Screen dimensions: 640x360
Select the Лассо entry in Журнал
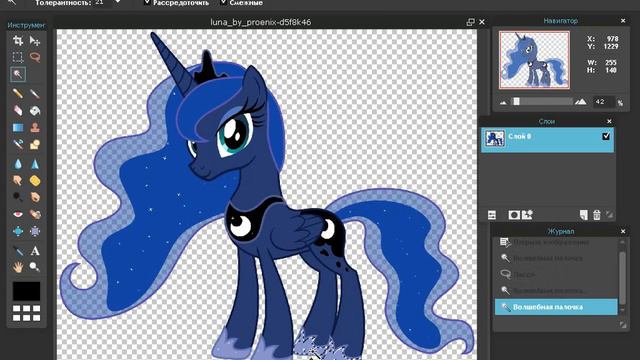point(556,274)
